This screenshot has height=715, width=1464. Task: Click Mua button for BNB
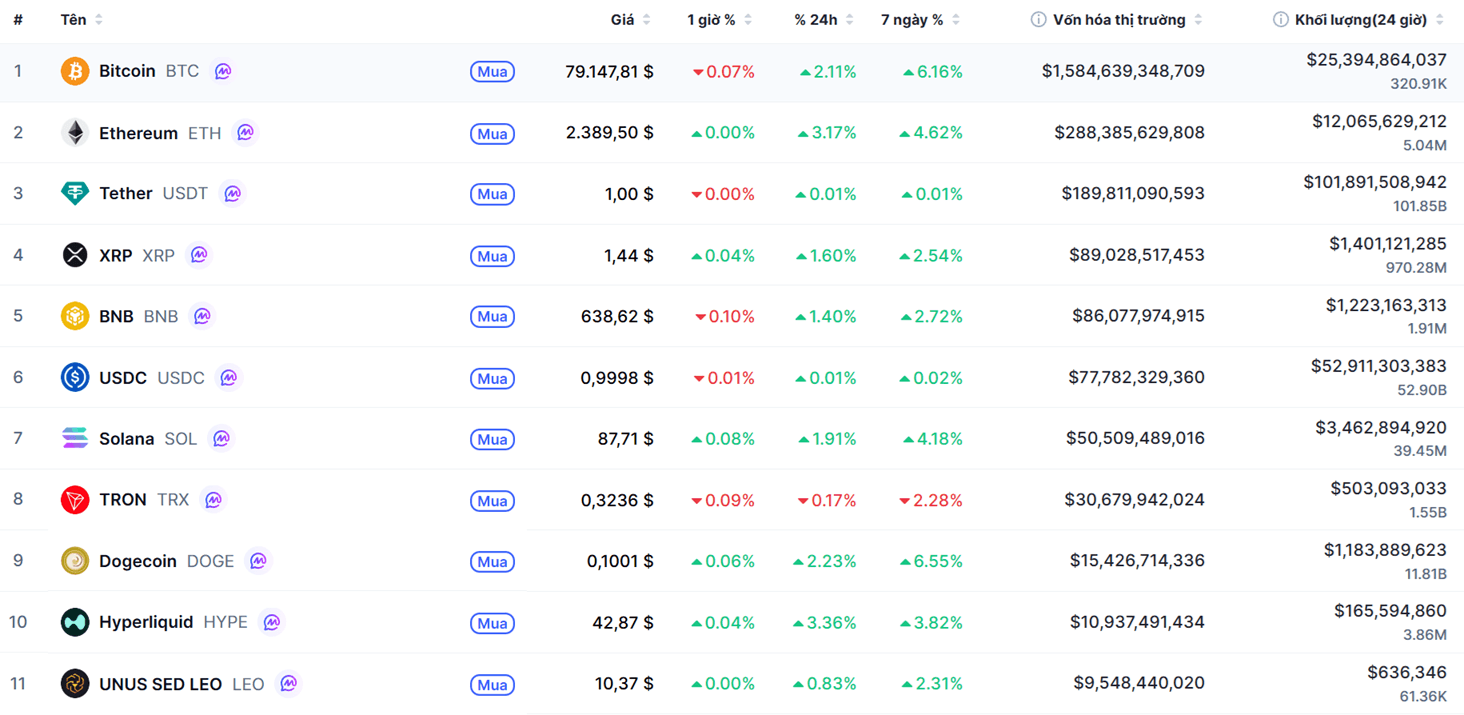point(492,317)
